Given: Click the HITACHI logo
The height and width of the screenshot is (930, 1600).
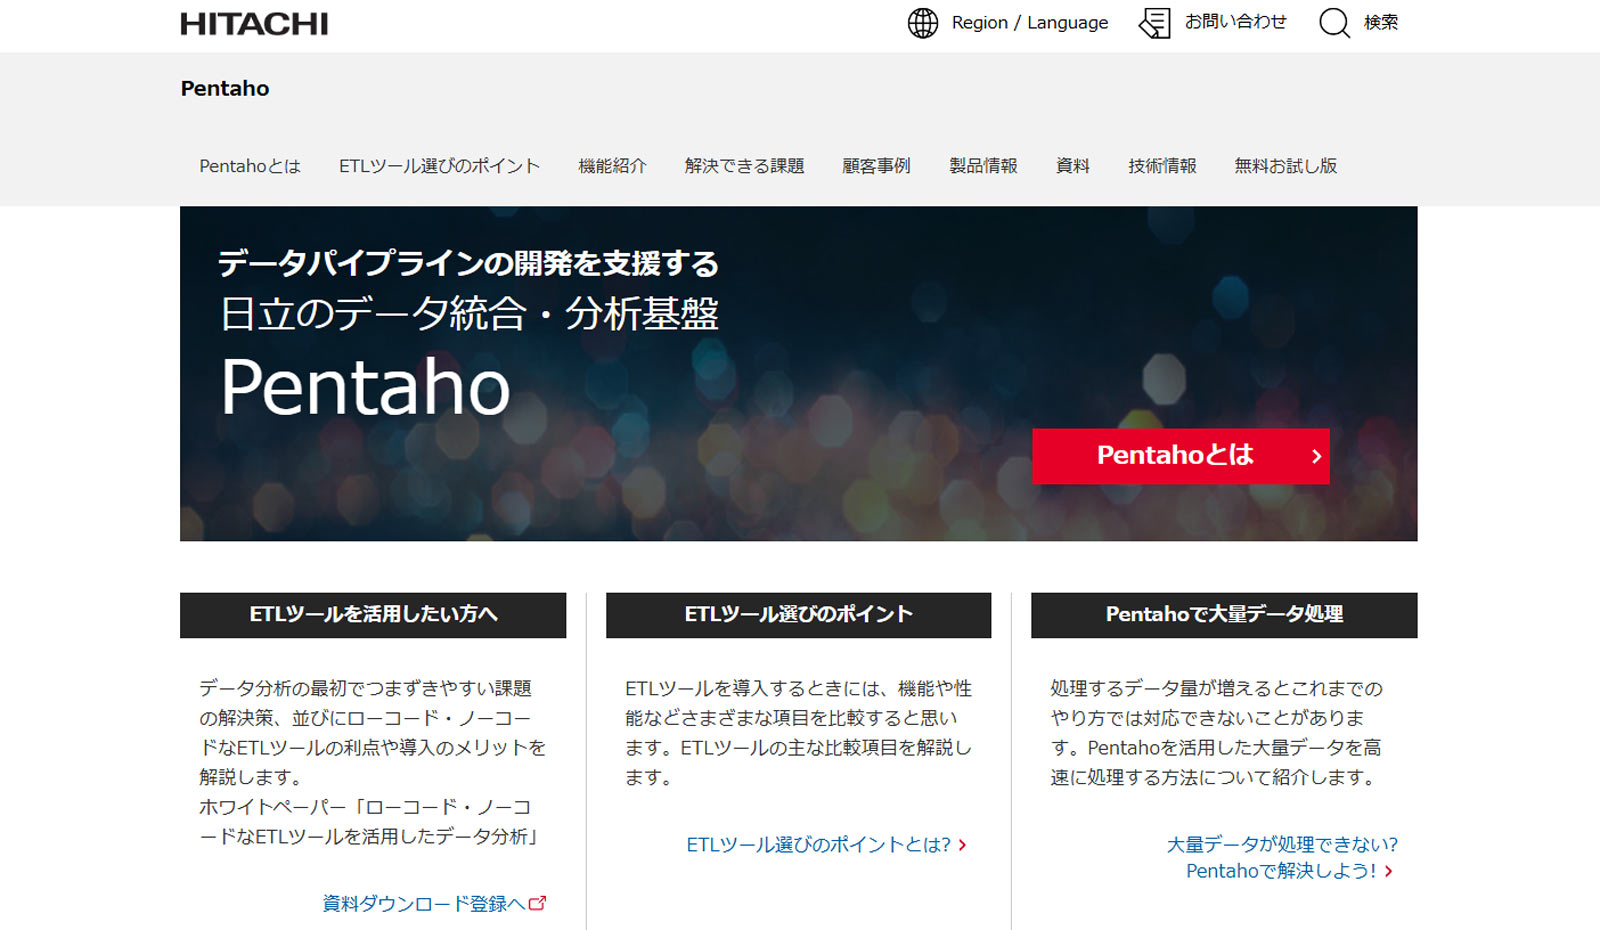Looking at the screenshot, I should (254, 24).
